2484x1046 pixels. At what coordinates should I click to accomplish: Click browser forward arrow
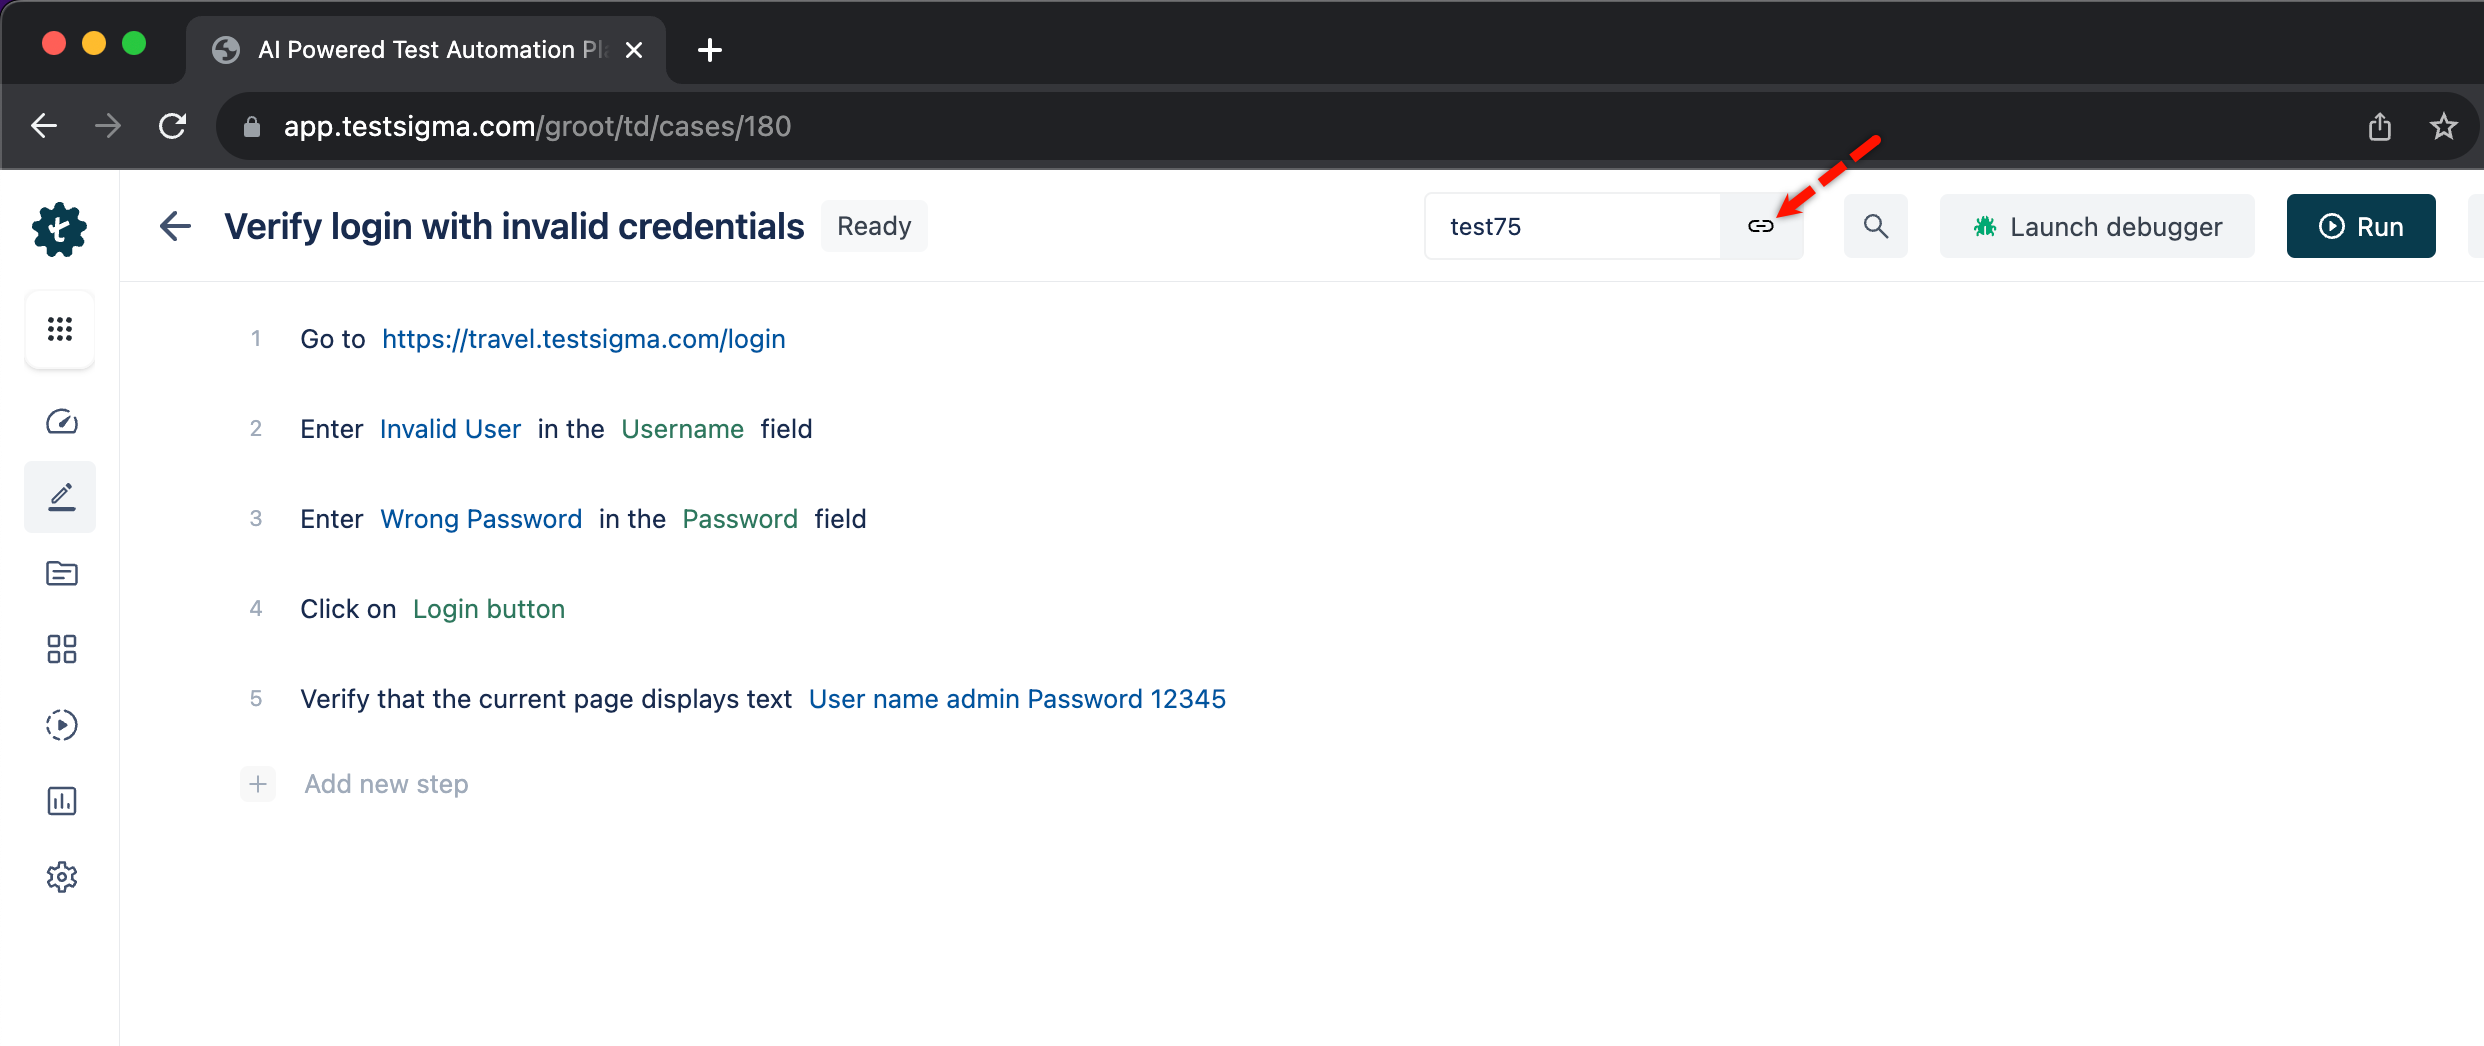(x=108, y=126)
